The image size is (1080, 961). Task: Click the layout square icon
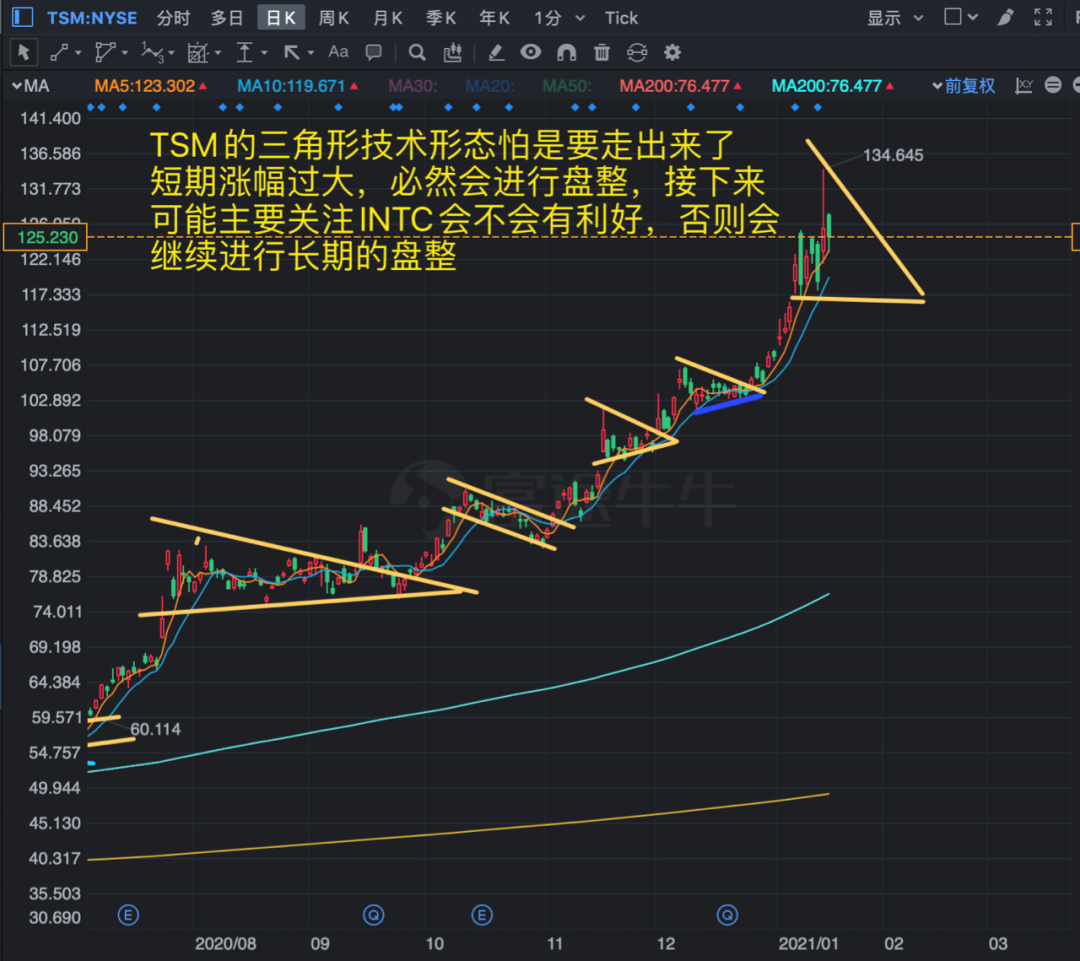(953, 17)
